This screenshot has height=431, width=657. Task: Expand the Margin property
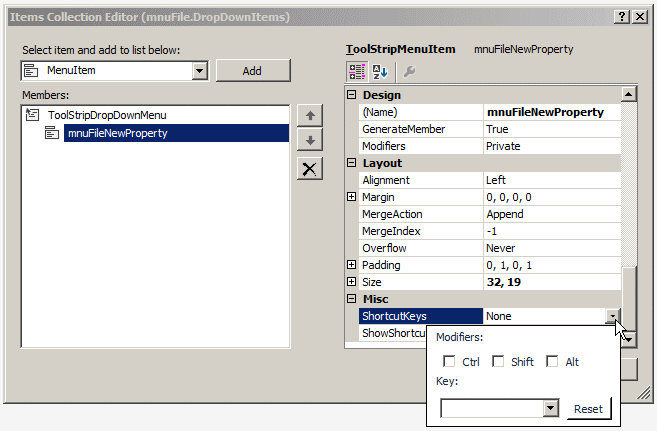[352, 196]
